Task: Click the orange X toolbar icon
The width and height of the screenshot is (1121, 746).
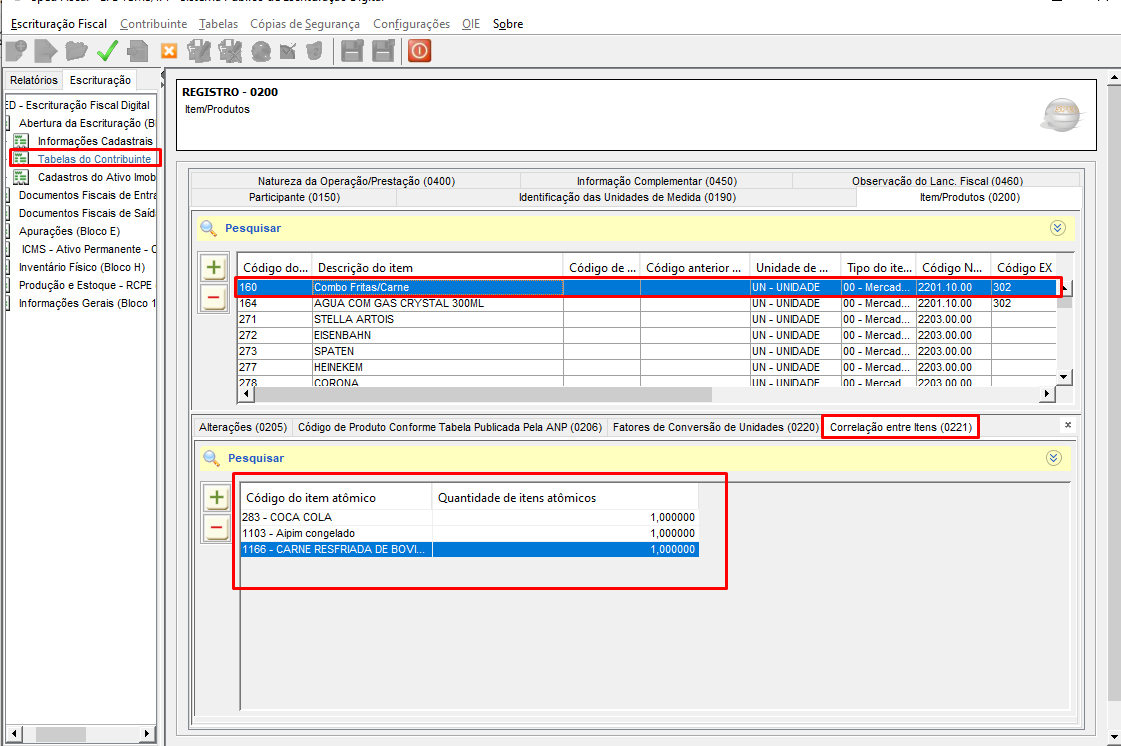Action: [169, 50]
